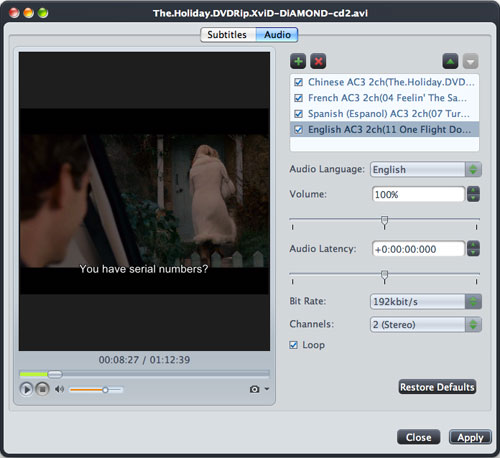Click the Restore Defaults button
The width and height of the screenshot is (500, 458).
pos(437,387)
